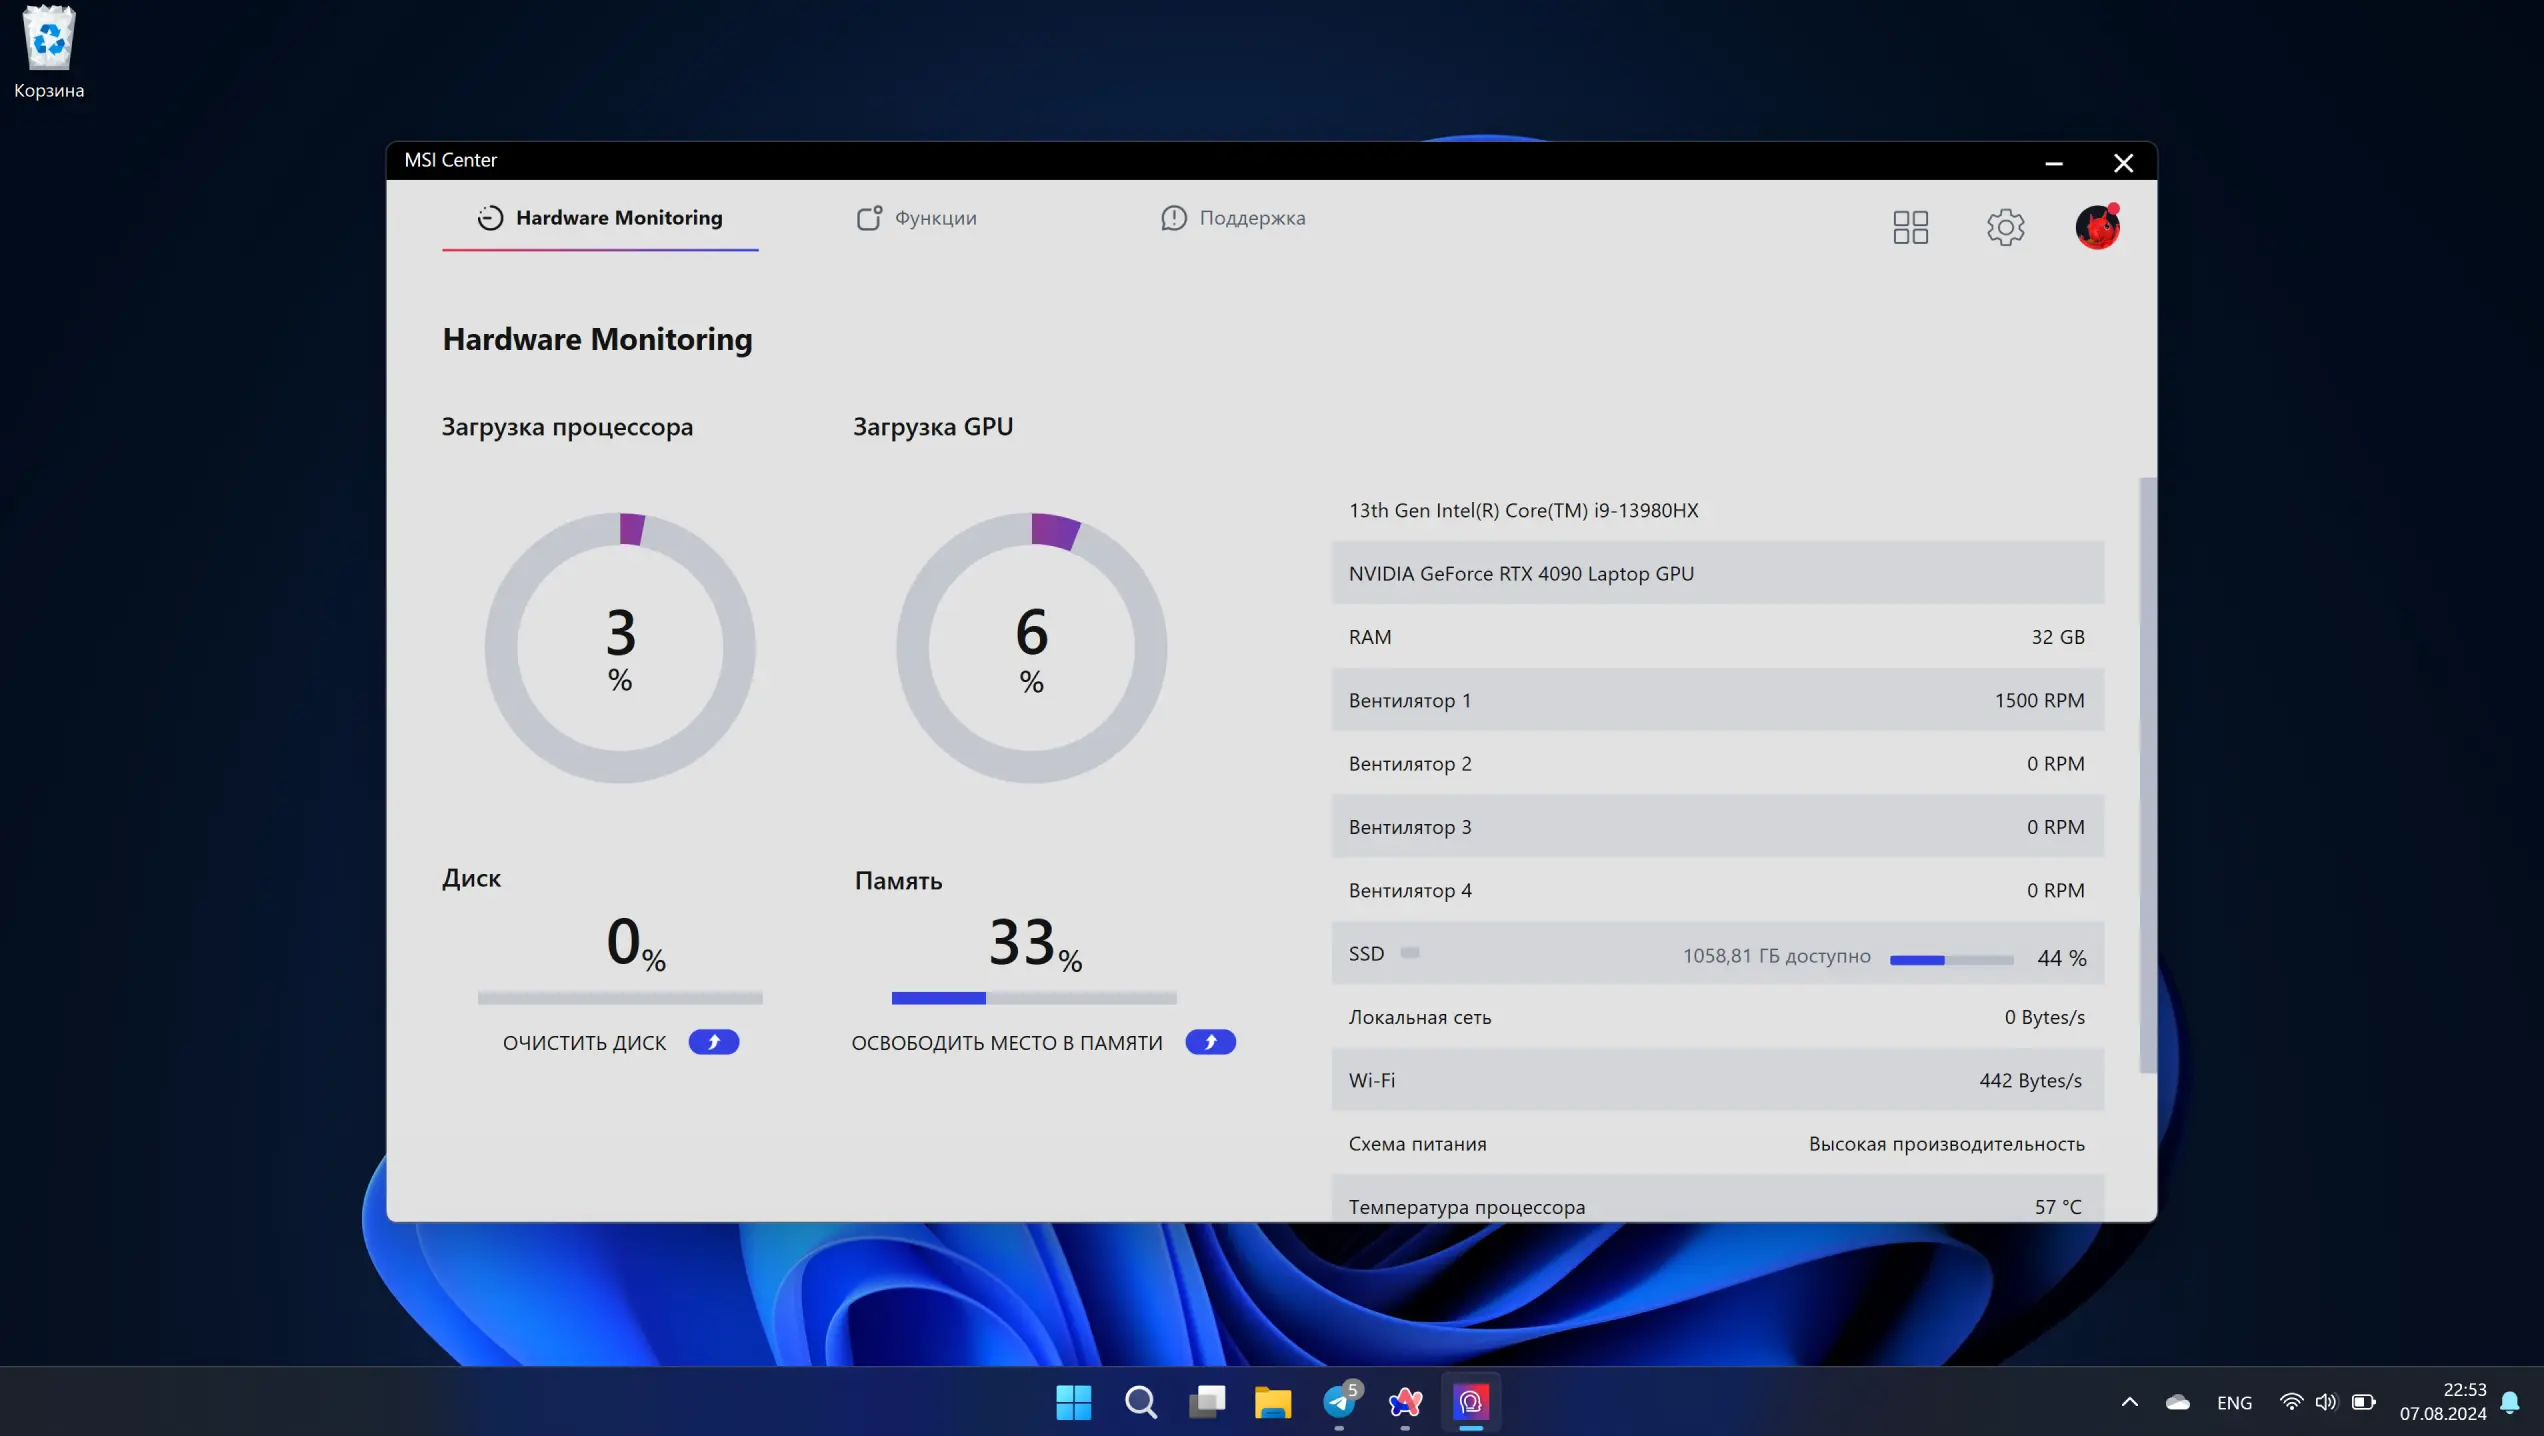The width and height of the screenshot is (2544, 1436).
Task: Show hidden system tray icons chevron
Action: click(x=2129, y=1402)
